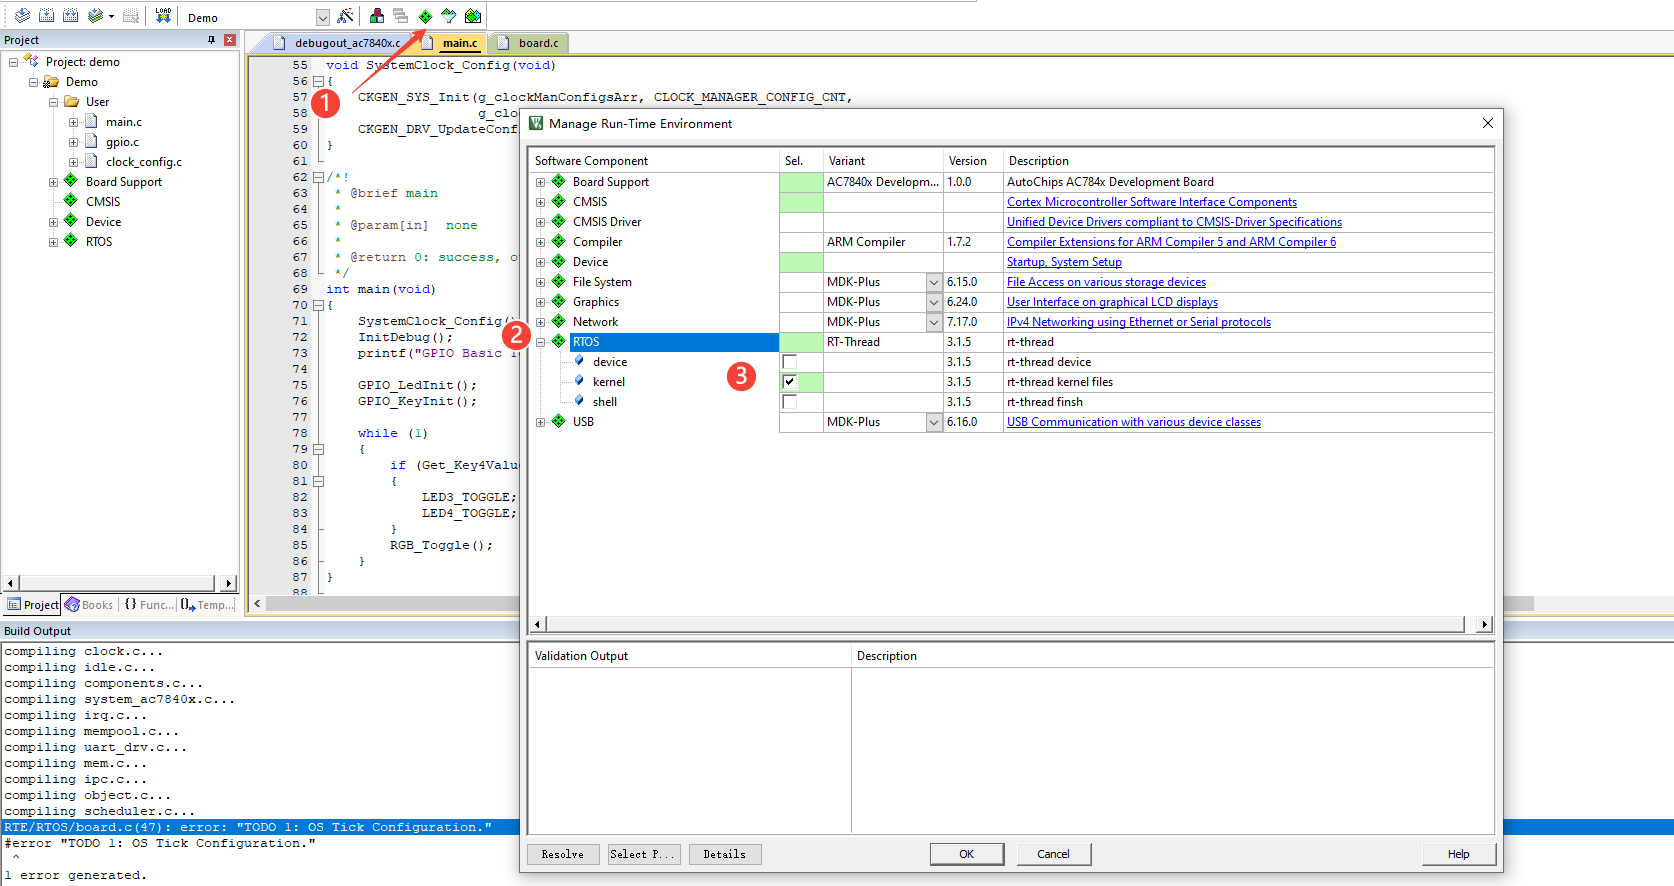This screenshot has height=886, width=1674.
Task: Click the Select Software Packs toolbar icon
Action: (449, 16)
